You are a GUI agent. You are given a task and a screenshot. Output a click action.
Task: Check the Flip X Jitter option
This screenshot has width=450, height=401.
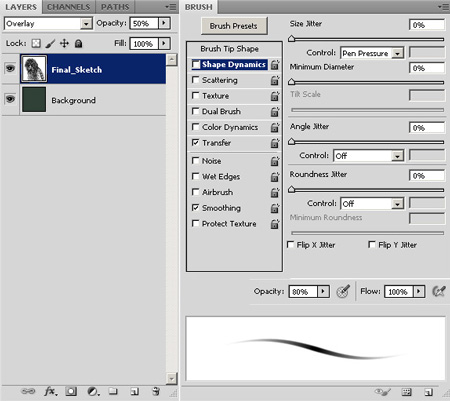click(291, 244)
